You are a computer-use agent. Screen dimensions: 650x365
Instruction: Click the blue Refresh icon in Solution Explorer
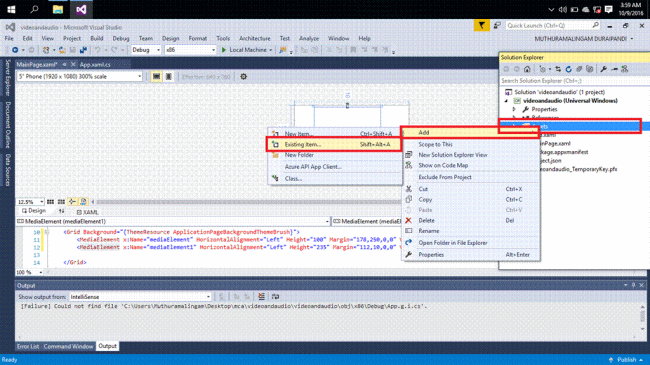click(568, 69)
